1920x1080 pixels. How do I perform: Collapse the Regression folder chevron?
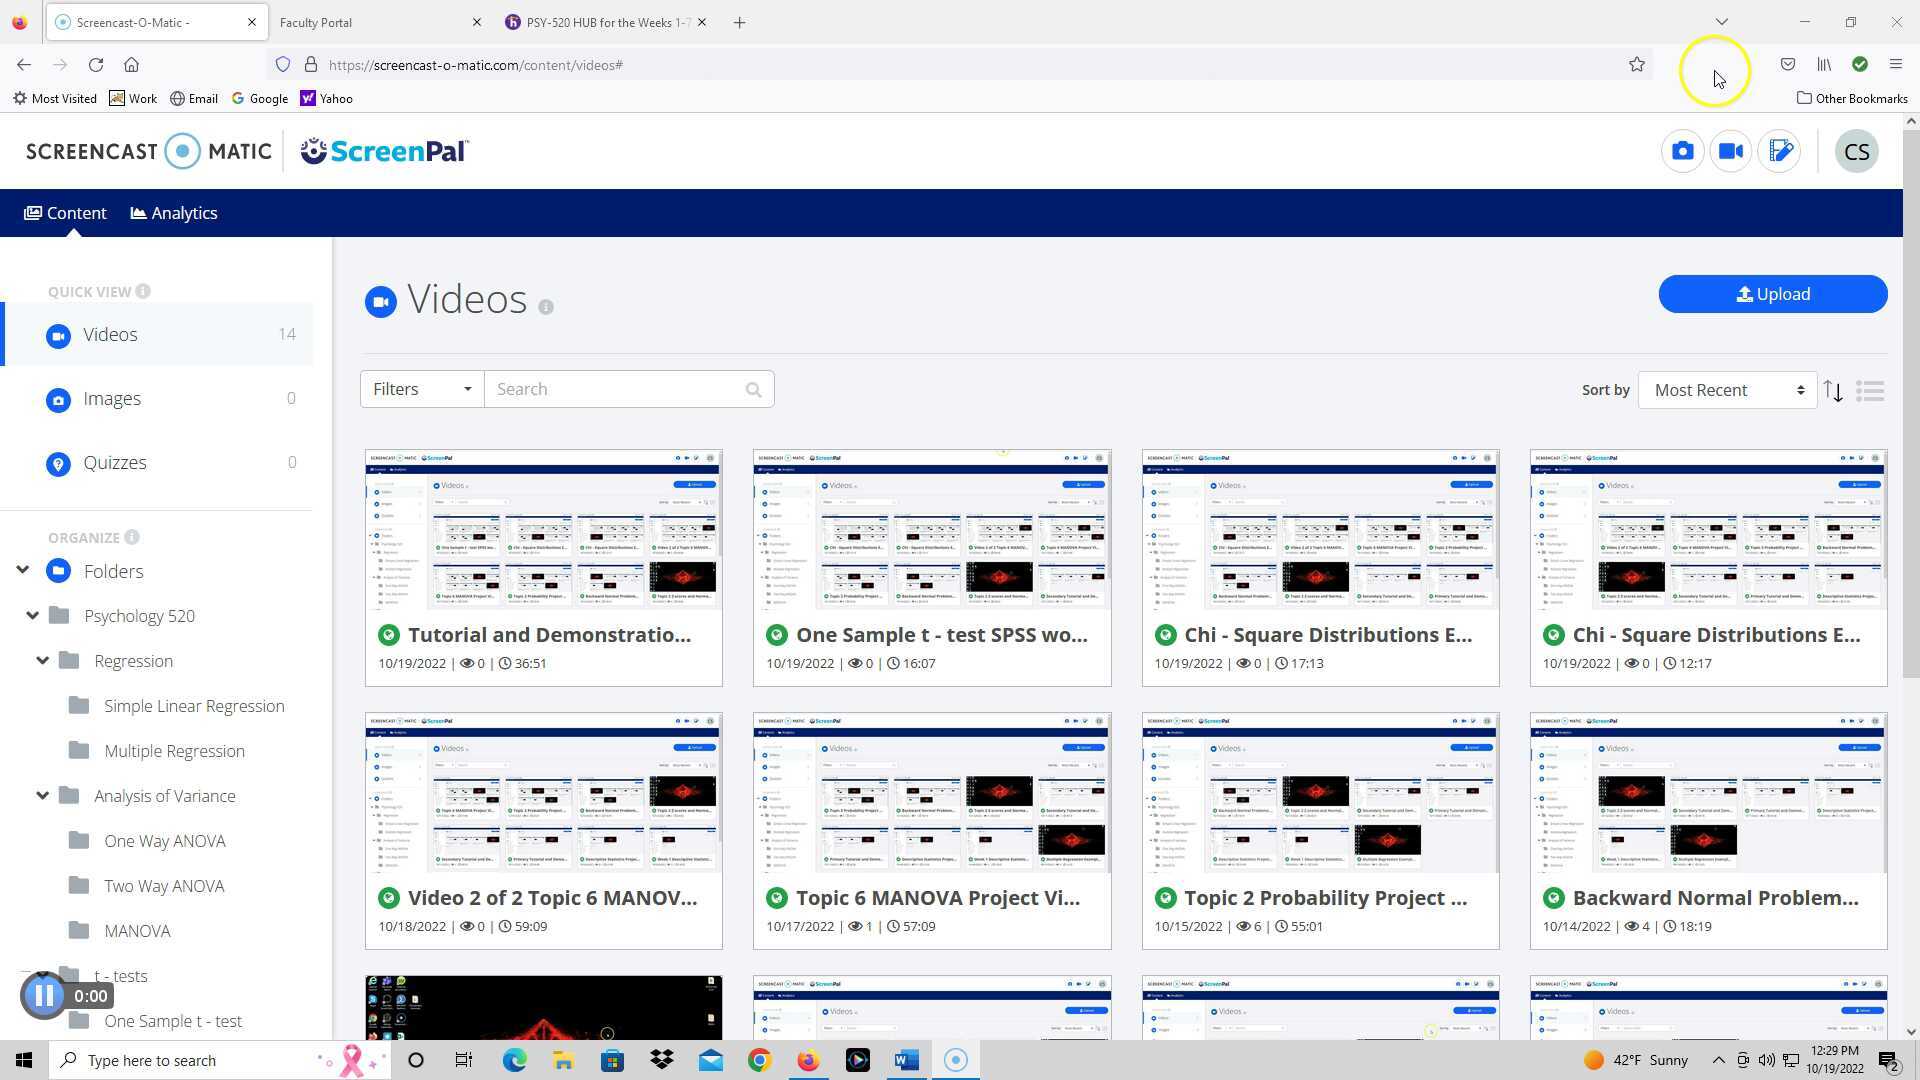click(x=42, y=661)
